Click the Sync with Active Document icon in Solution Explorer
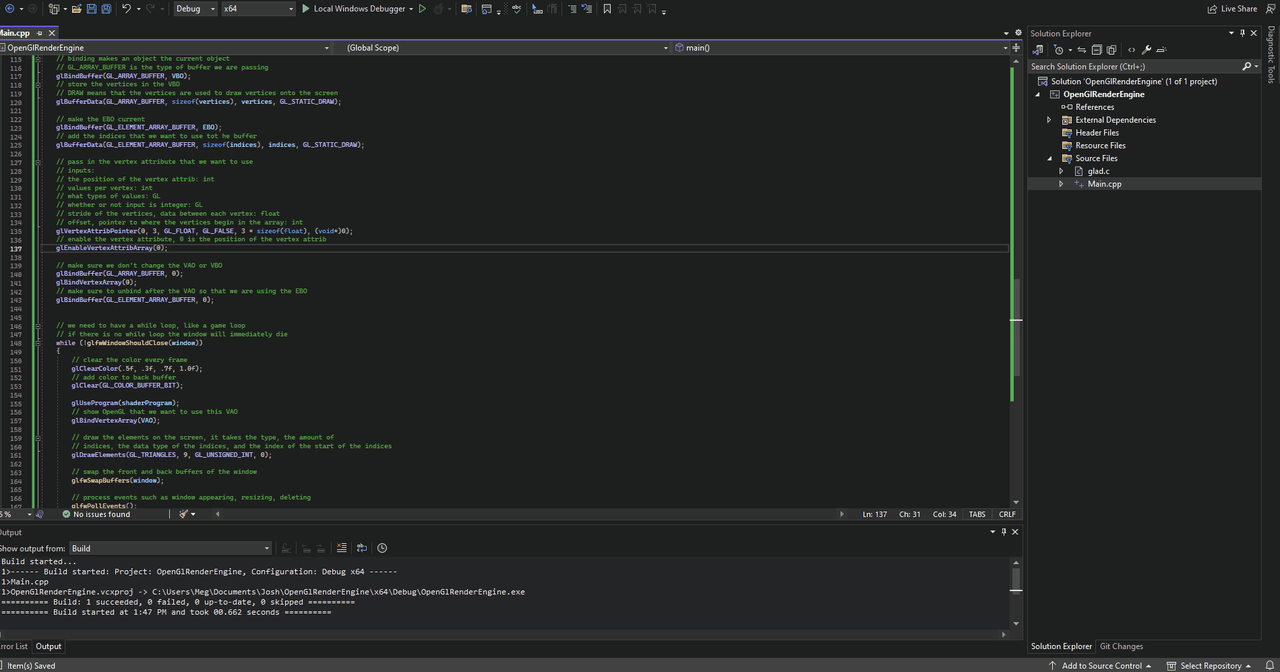 [1081, 50]
